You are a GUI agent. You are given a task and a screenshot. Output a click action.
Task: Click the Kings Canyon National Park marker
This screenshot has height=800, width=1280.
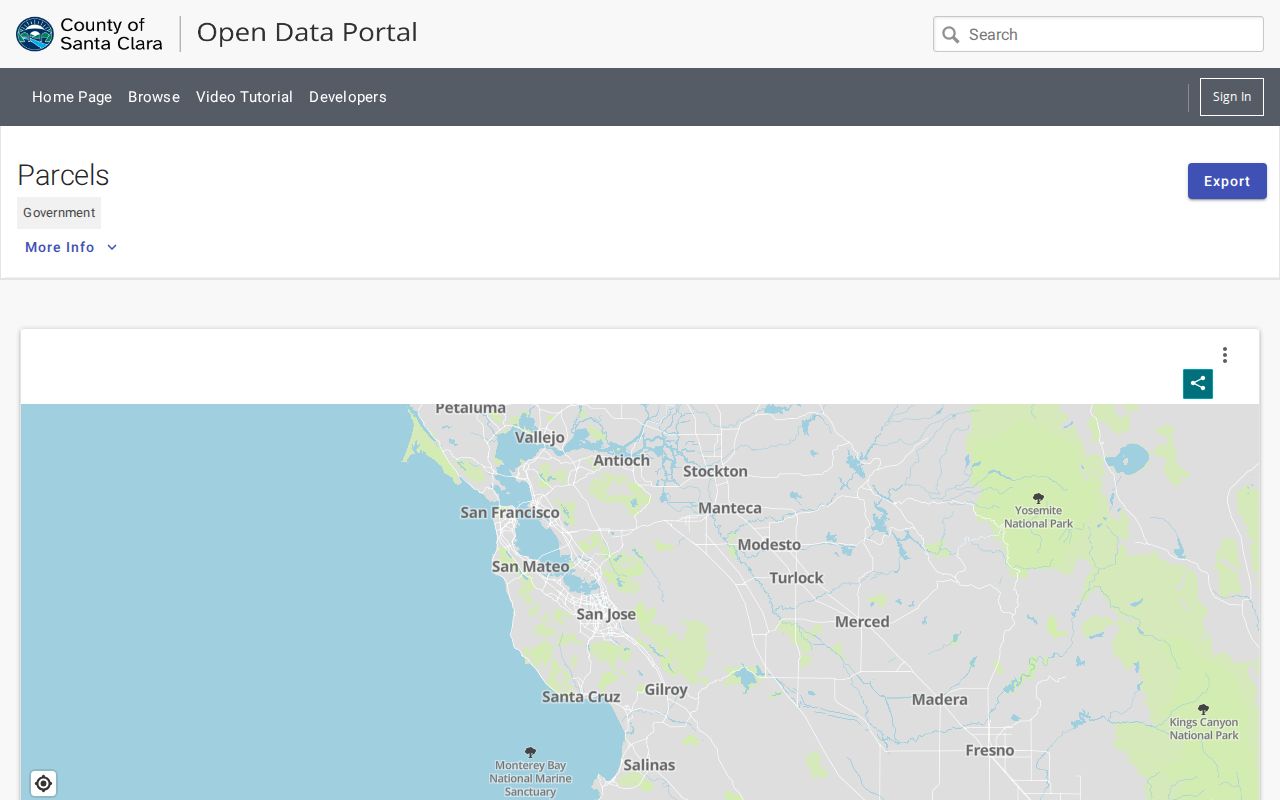pos(1204,709)
